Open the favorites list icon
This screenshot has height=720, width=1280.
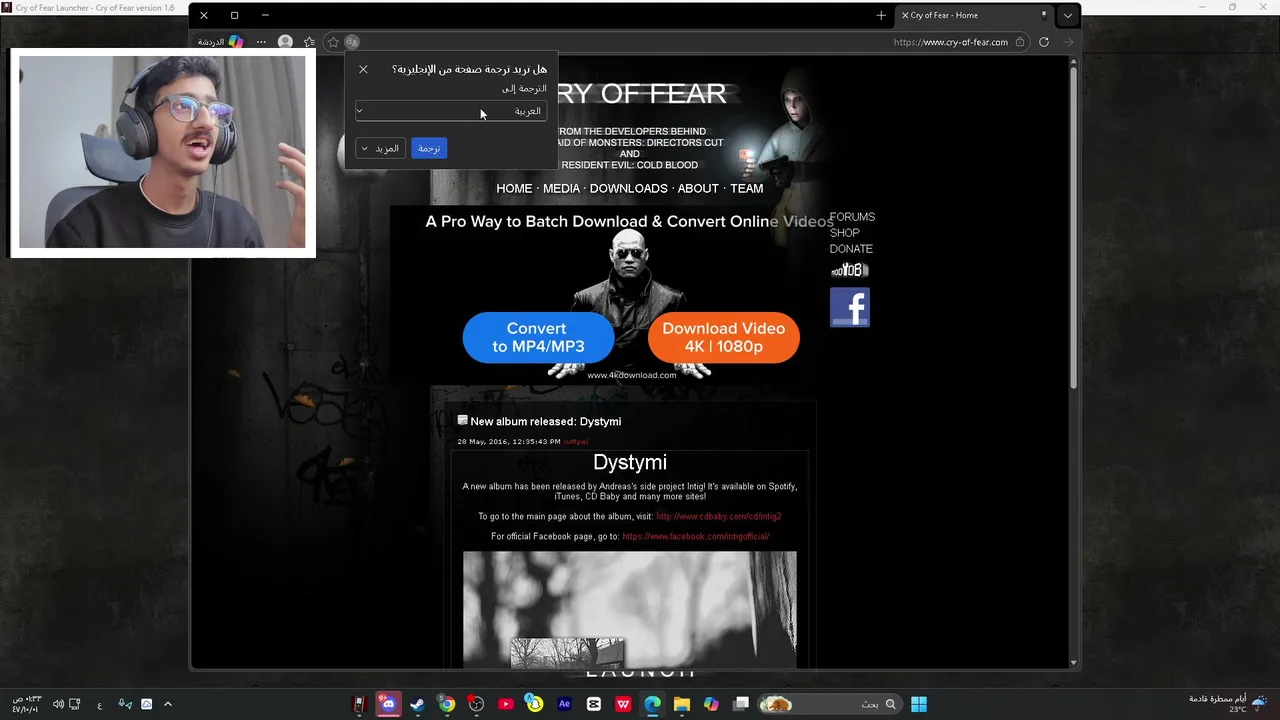click(309, 42)
